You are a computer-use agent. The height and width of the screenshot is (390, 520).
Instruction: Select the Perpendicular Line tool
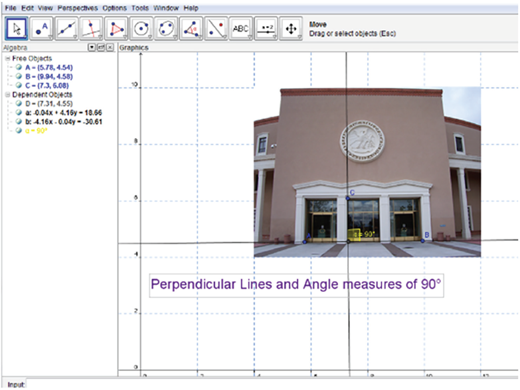point(91,29)
